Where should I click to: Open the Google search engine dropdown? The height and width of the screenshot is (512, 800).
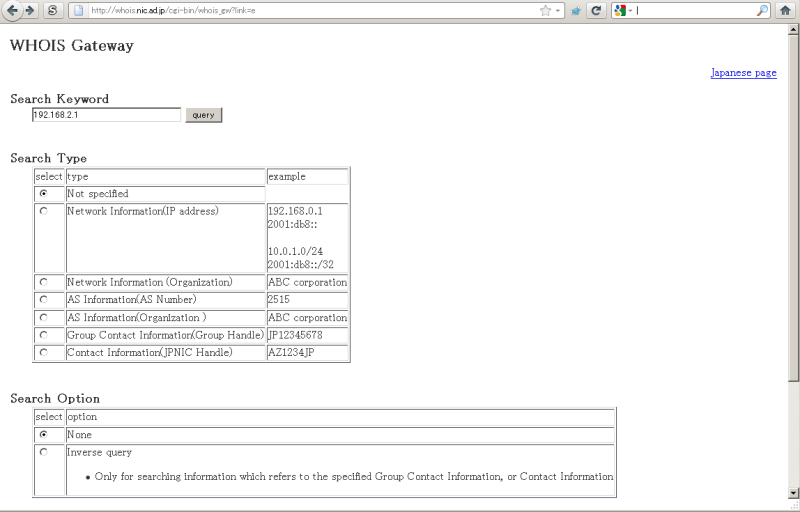[x=624, y=10]
